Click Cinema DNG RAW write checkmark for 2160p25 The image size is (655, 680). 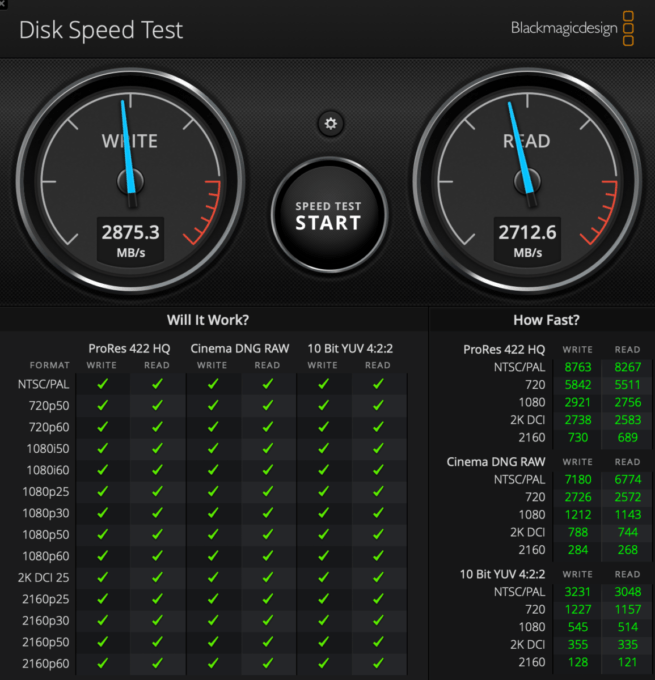pyautogui.click(x=213, y=599)
